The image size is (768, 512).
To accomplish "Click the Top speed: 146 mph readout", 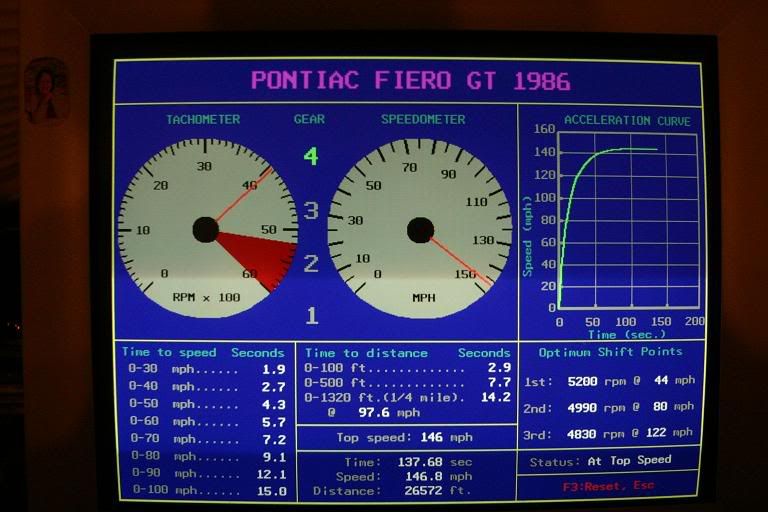I will pos(407,437).
